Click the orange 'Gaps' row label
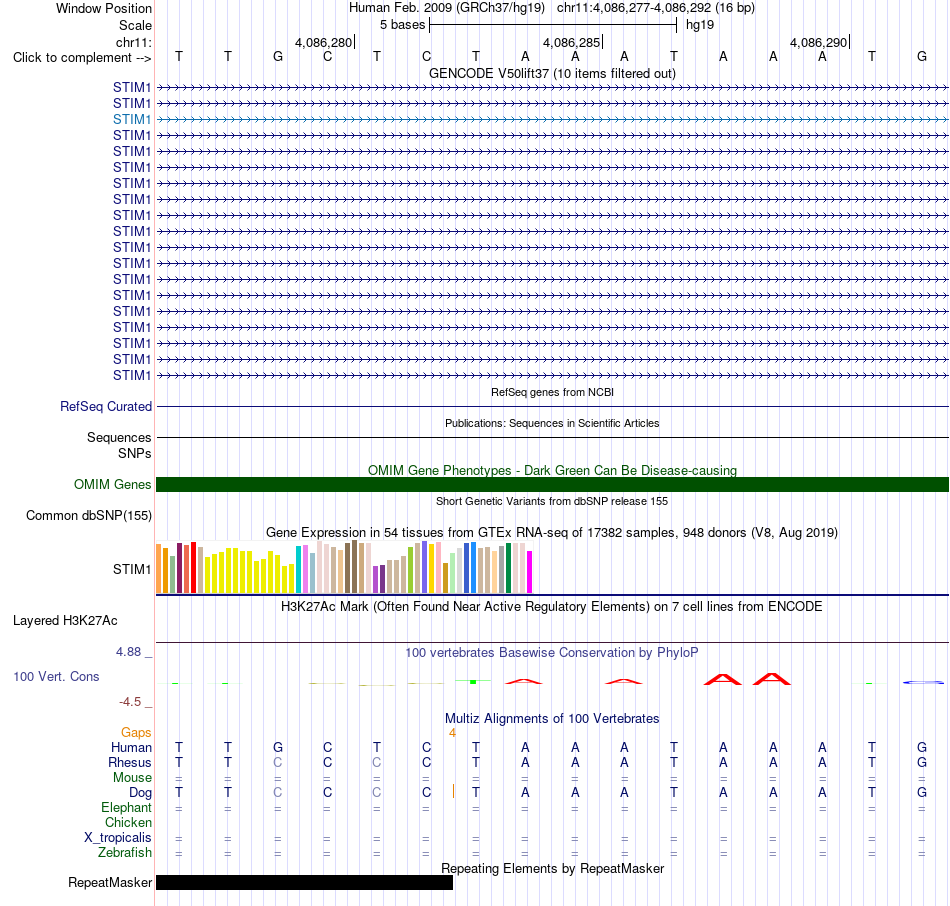This screenshot has width=950, height=906. [x=136, y=733]
